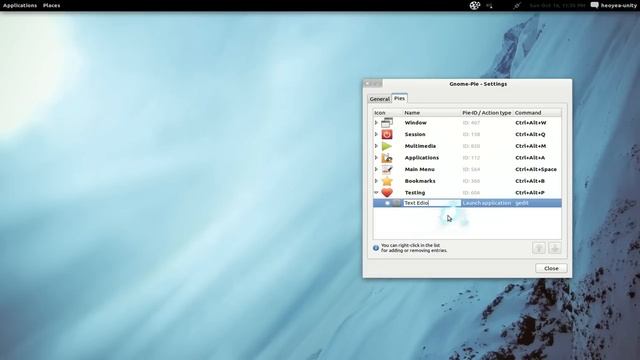Click the Gnome-Pie tray icon in top panel
The width and height of the screenshot is (640, 360).
(475, 5)
